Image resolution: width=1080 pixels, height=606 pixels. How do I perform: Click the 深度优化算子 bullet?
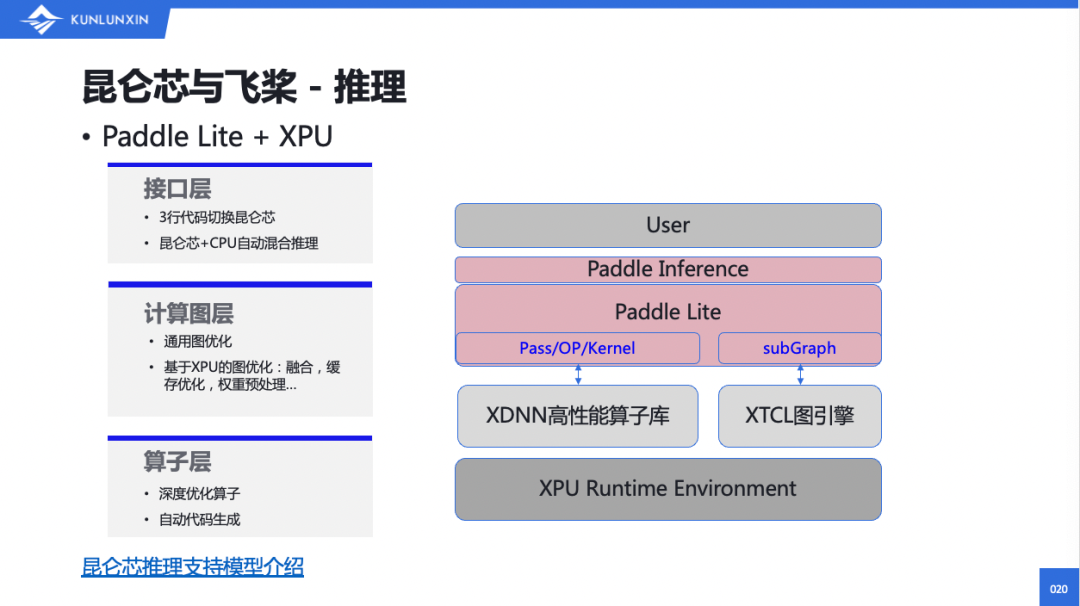click(x=199, y=494)
